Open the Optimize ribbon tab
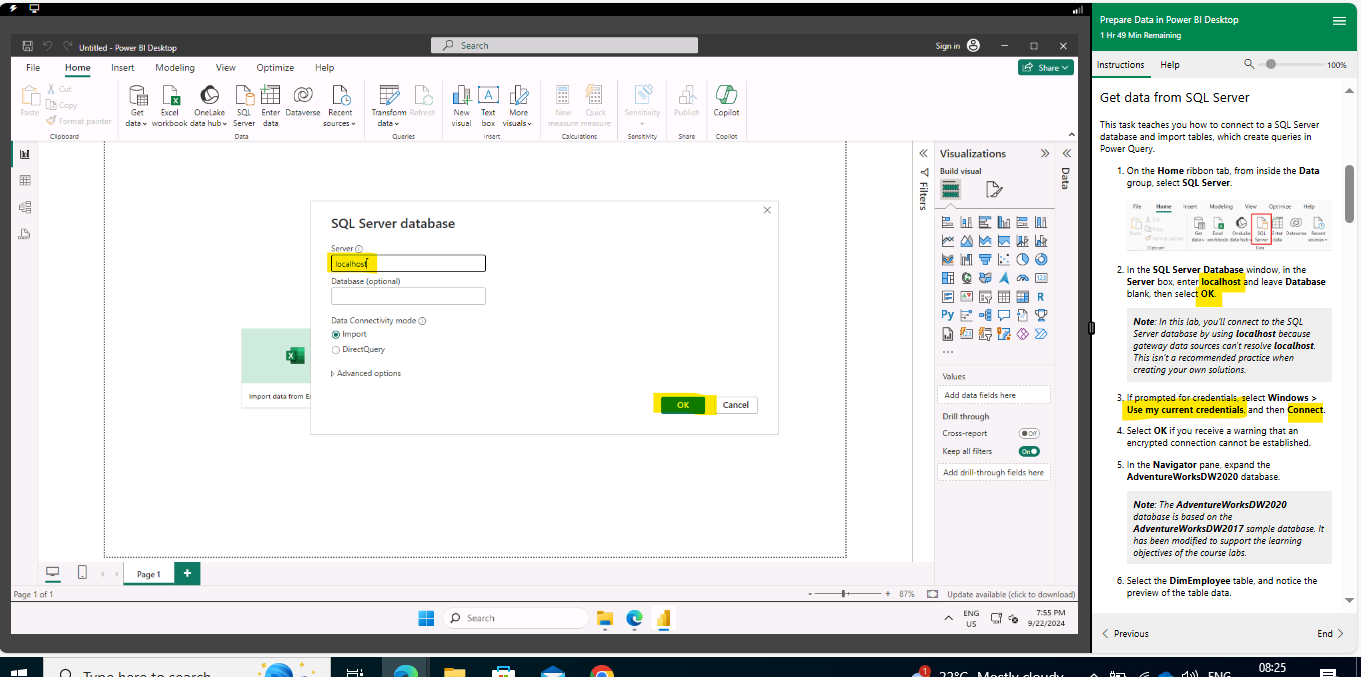Image resolution: width=1361 pixels, height=677 pixels. pos(275,68)
